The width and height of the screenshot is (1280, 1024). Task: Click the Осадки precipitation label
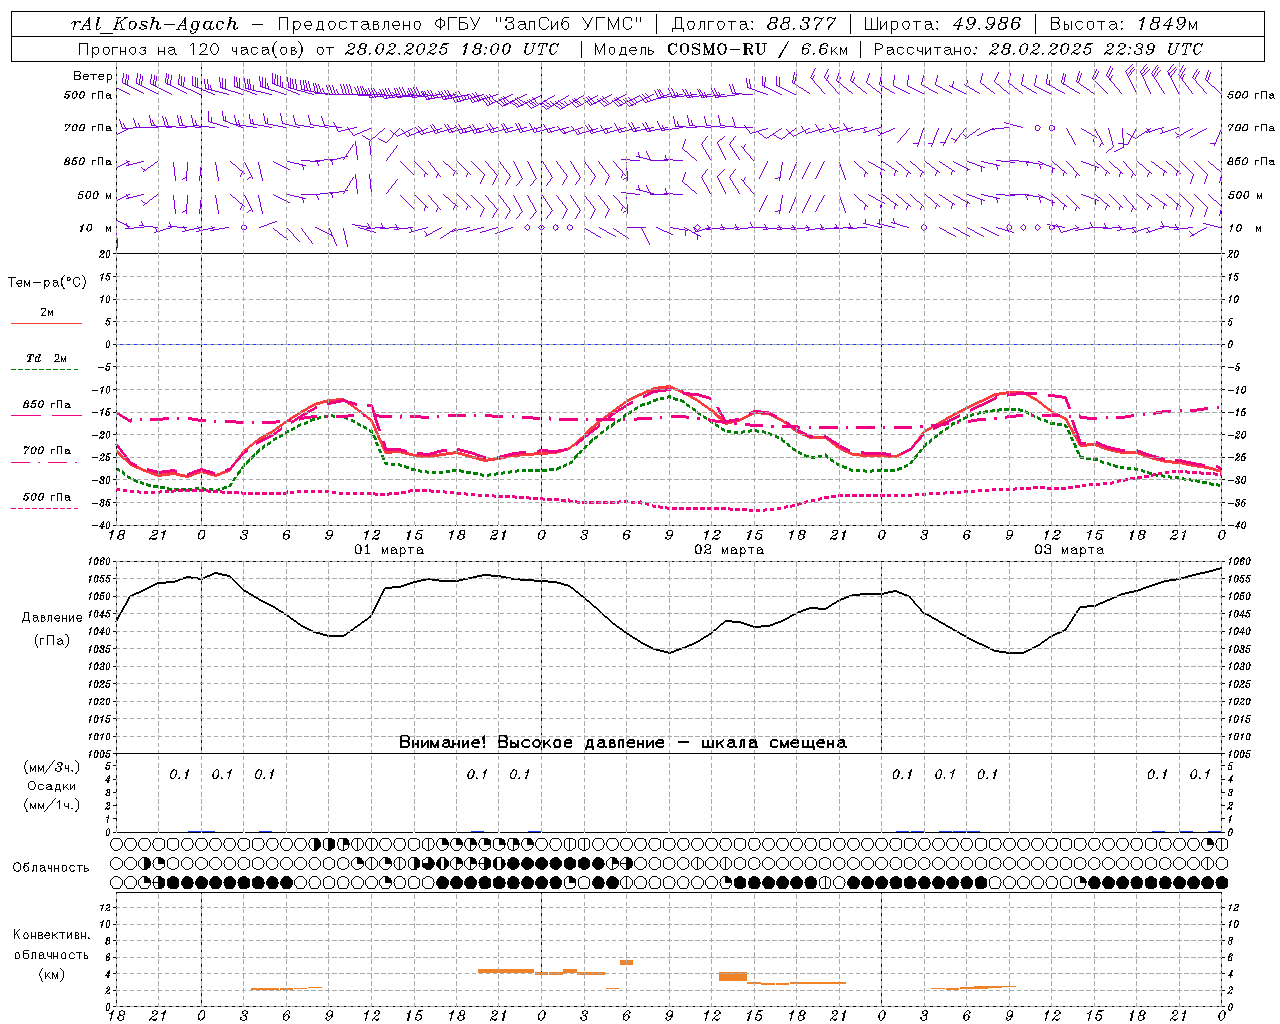pyautogui.click(x=52, y=786)
